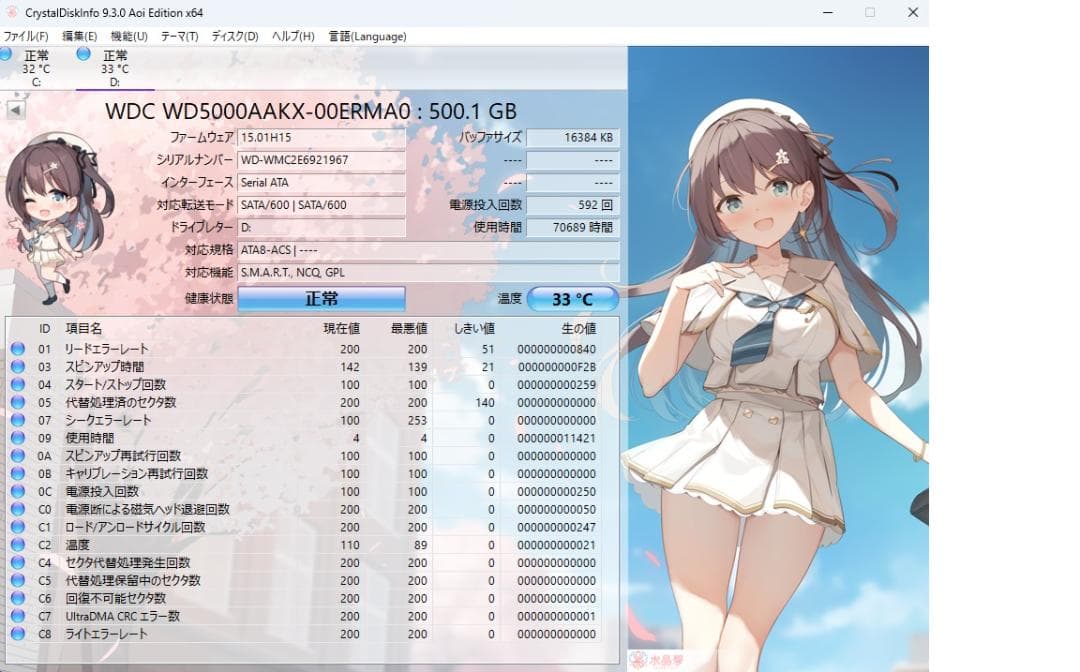This screenshot has width=1080, height=672.
Task: Click the 正常 health status button
Action: point(320,298)
